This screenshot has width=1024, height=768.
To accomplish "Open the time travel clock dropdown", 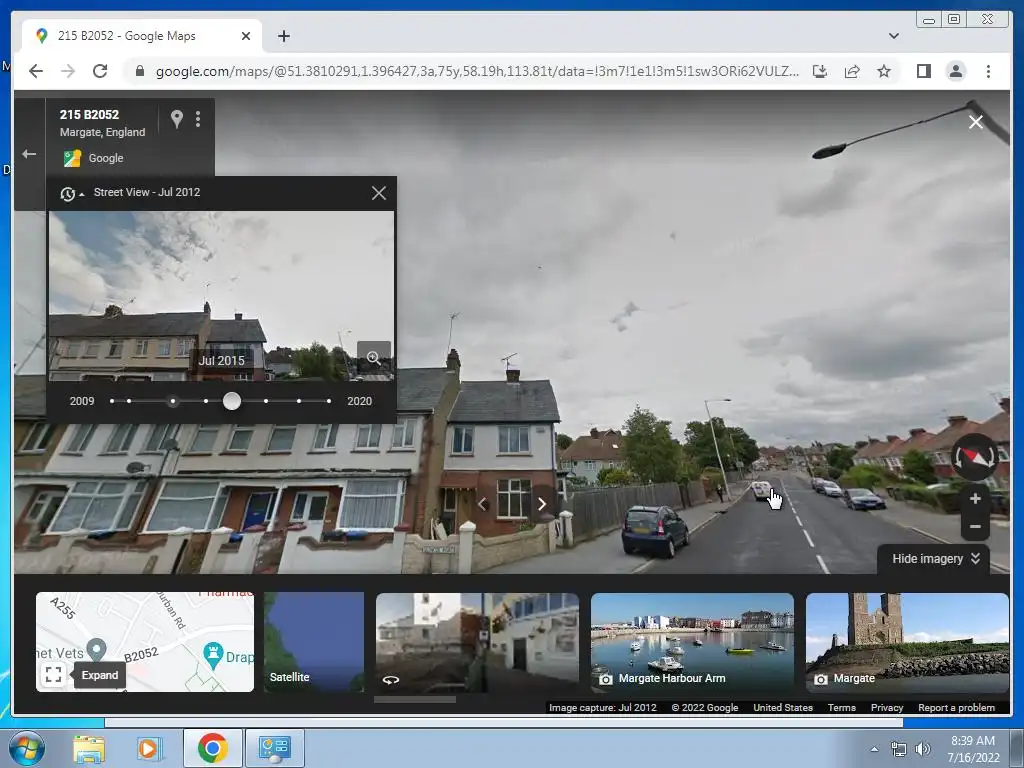I will [x=71, y=194].
